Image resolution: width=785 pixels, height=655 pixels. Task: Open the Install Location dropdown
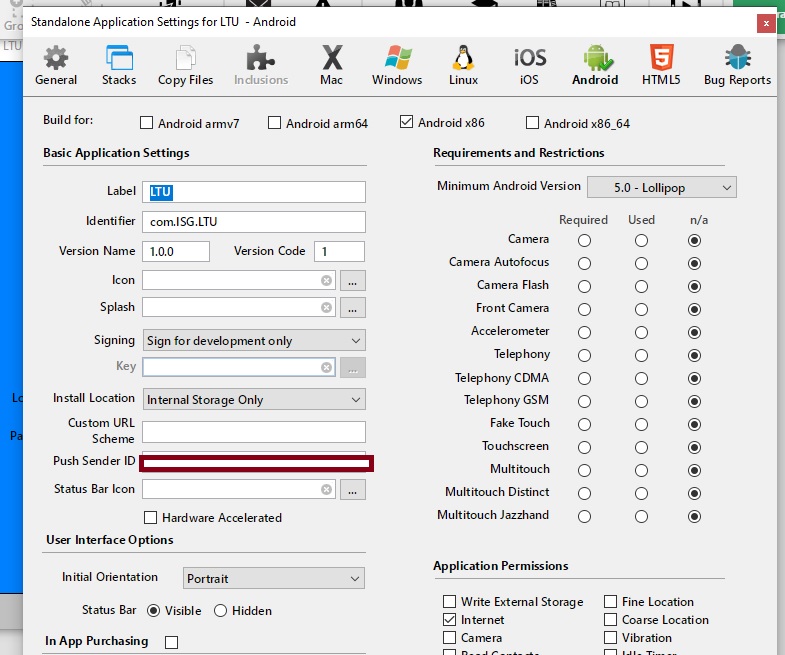tap(254, 400)
